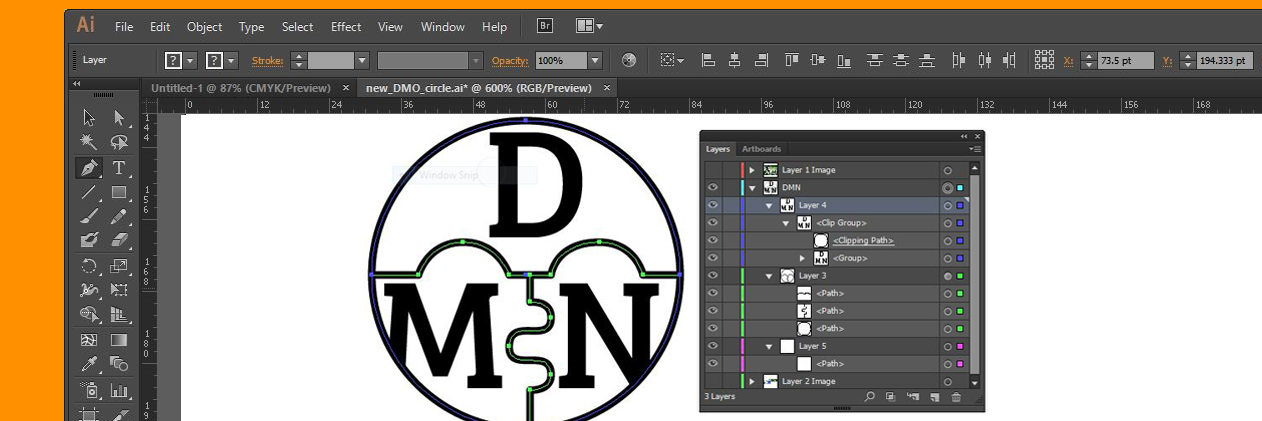
Task: Select the Mesh tool
Action: tap(89, 340)
